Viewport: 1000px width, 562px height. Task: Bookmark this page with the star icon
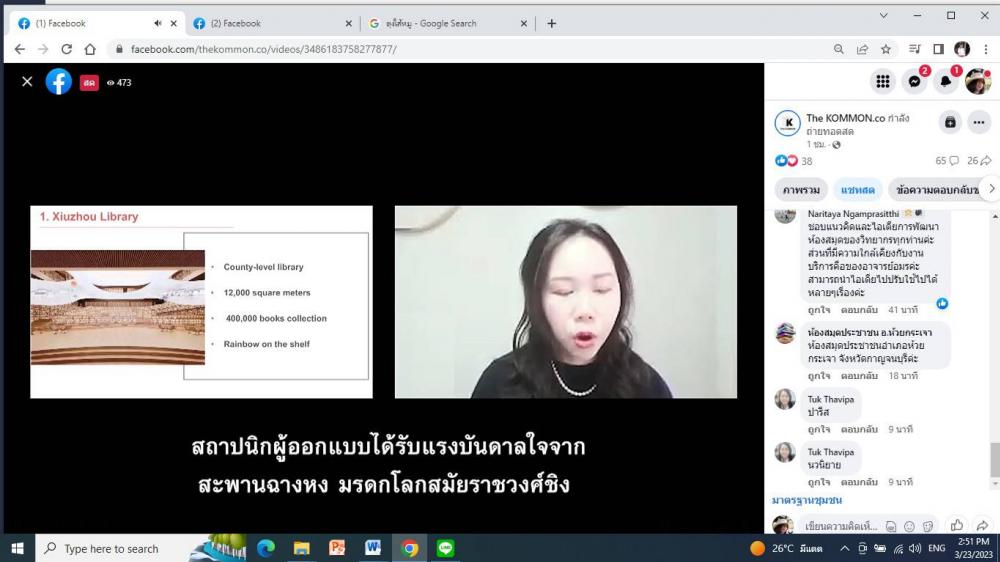[x=886, y=49]
